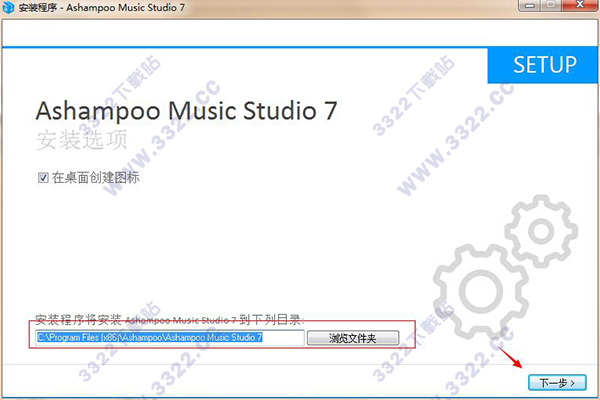Click the installer icon in title bar
The image size is (600, 400).
tap(8, 7)
